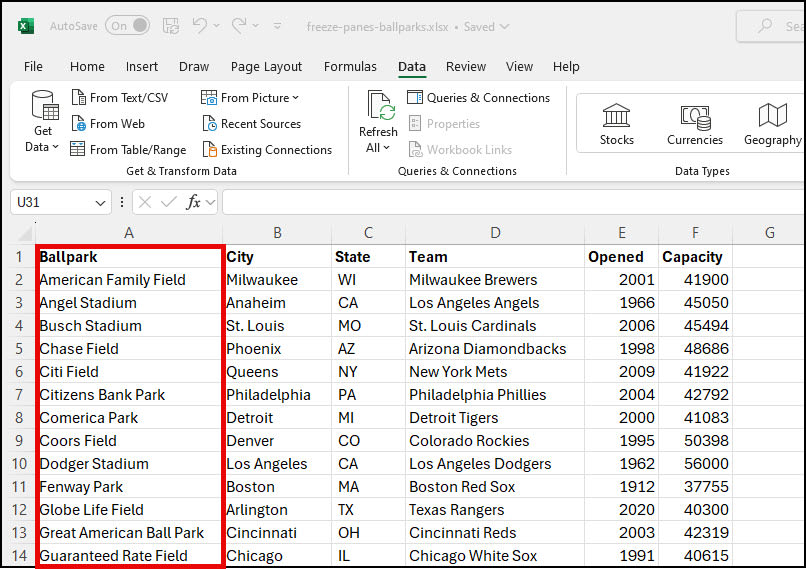Click the Currencies data type

point(694,124)
